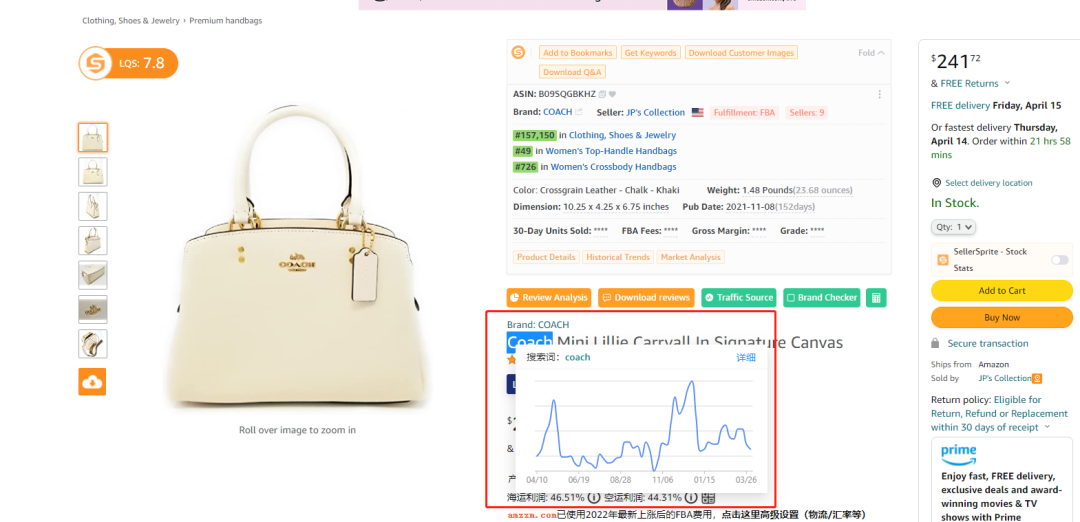Viewport: 1080px width, 522px height.
Task: Open the Premium handbags breadcrumb
Action: coord(225,21)
